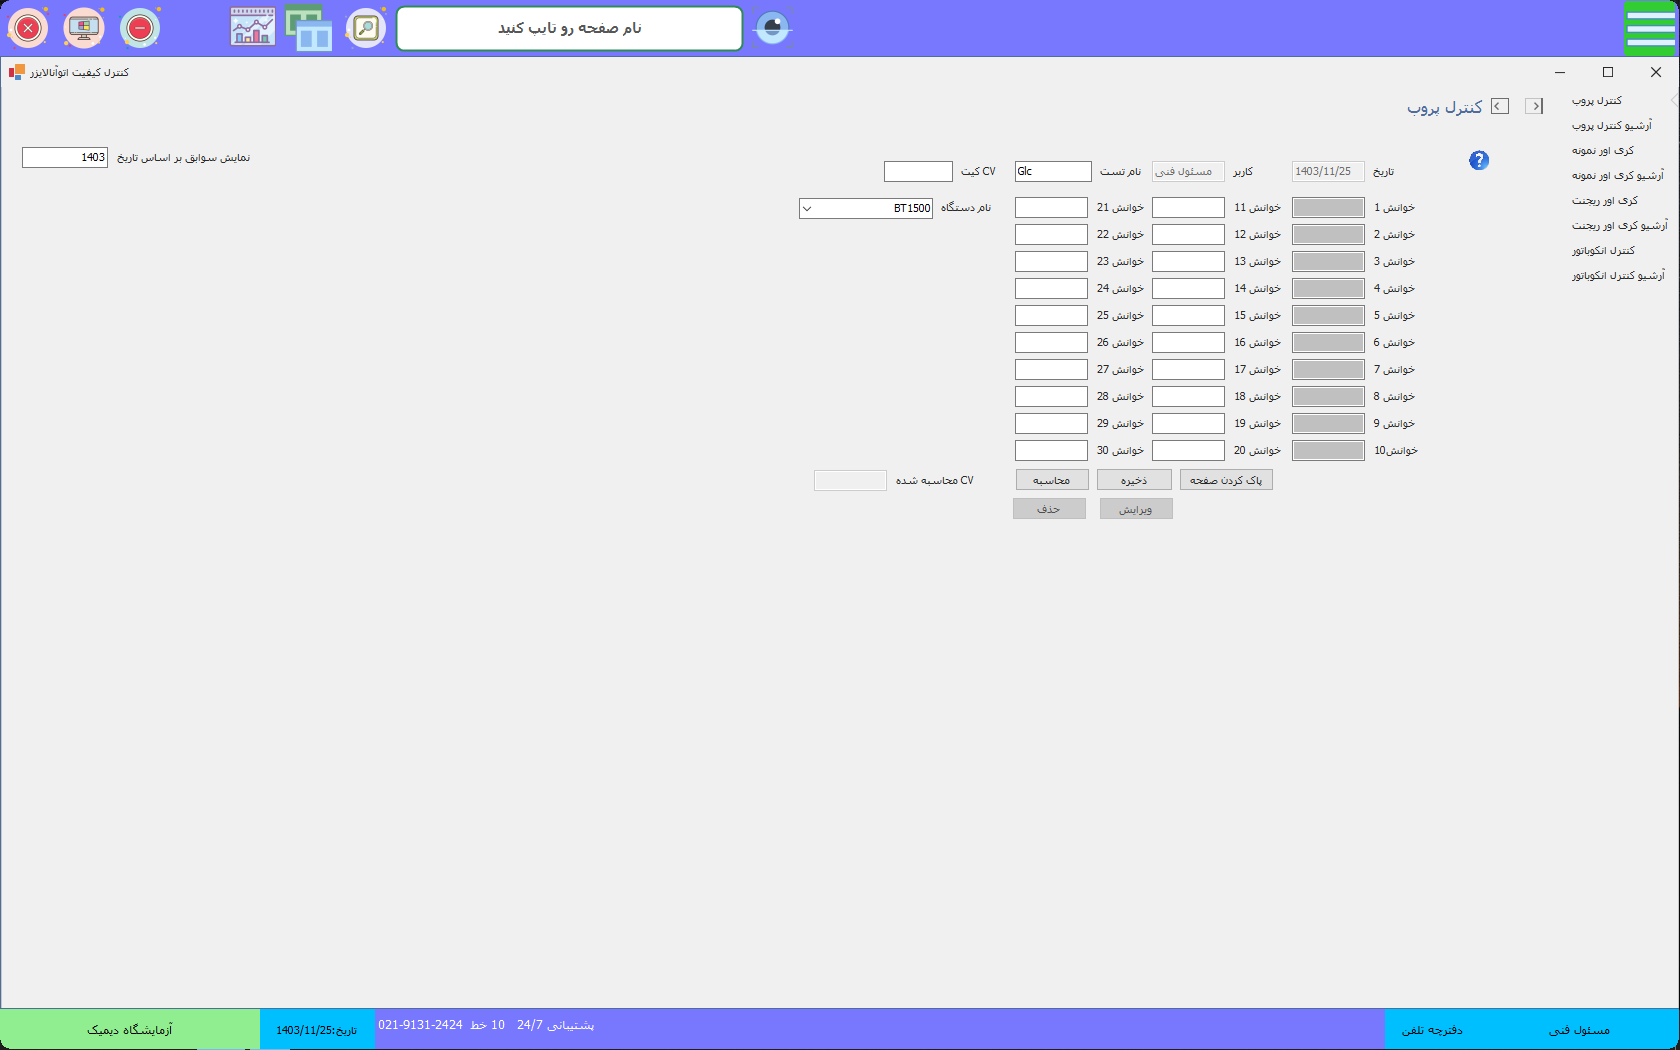Viewport: 1680px width, 1050px height.
Task: Click the page name search box
Action: click(569, 28)
